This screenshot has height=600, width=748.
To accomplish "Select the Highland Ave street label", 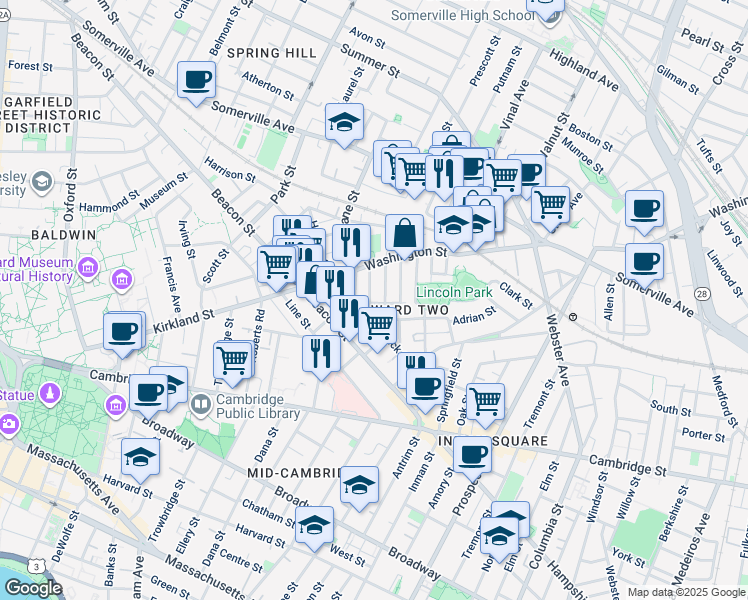I will point(583,70).
